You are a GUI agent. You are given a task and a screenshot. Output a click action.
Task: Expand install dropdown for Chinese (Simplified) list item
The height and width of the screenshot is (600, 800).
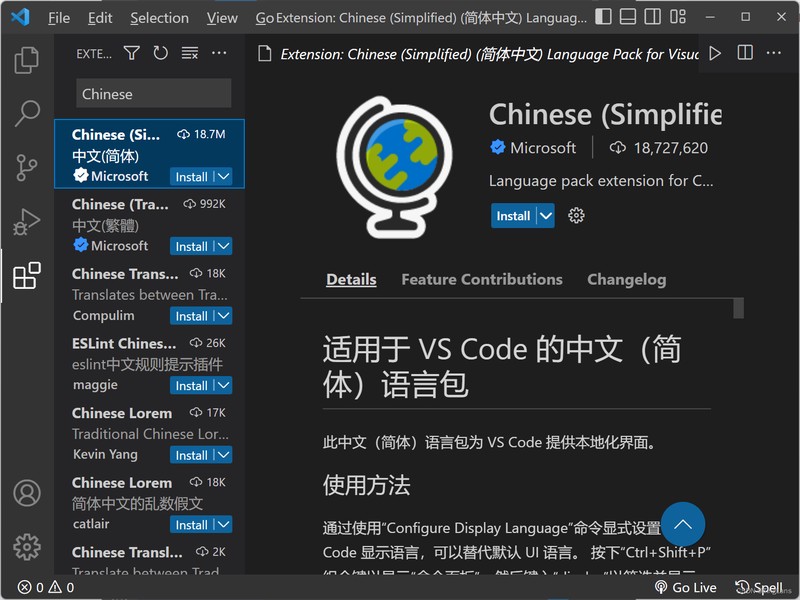pyautogui.click(x=223, y=177)
